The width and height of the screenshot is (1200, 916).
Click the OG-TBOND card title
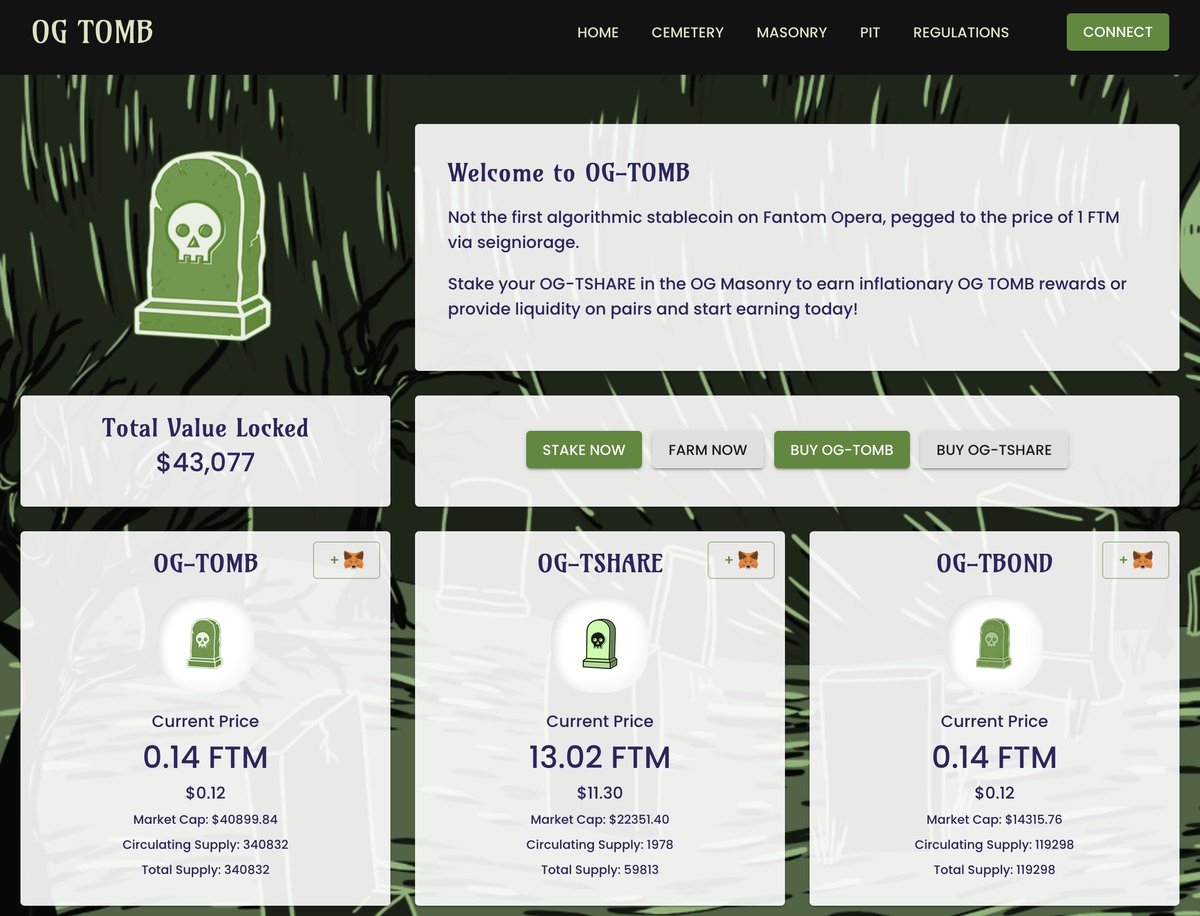coord(994,563)
